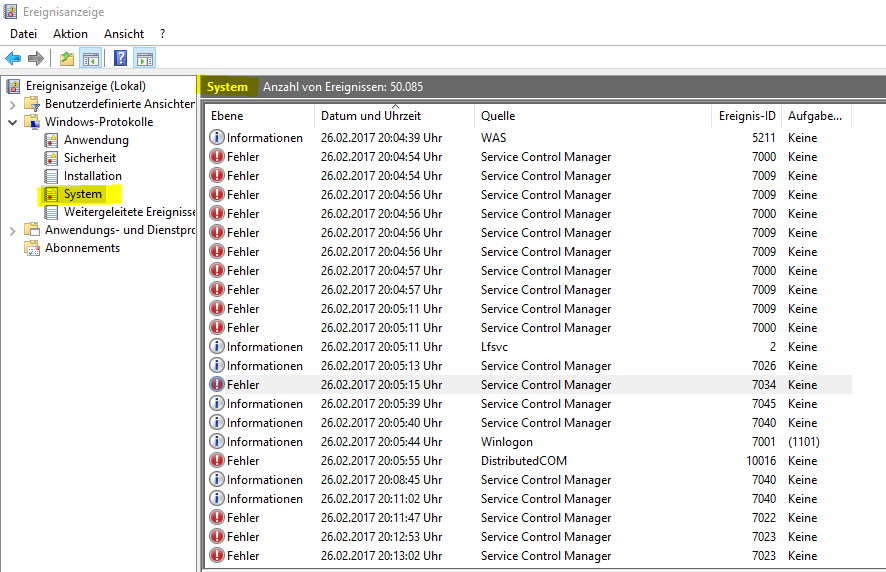This screenshot has width=886, height=572.
Task: Open the Datei menu
Action: pyautogui.click(x=23, y=34)
